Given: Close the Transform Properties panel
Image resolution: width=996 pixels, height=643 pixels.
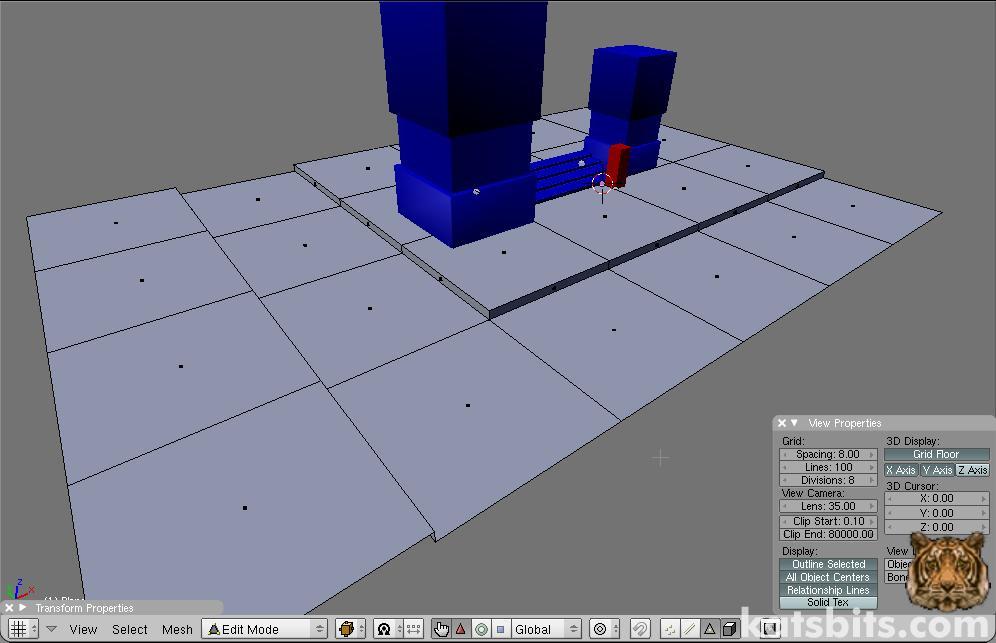Looking at the screenshot, I should tap(9, 608).
